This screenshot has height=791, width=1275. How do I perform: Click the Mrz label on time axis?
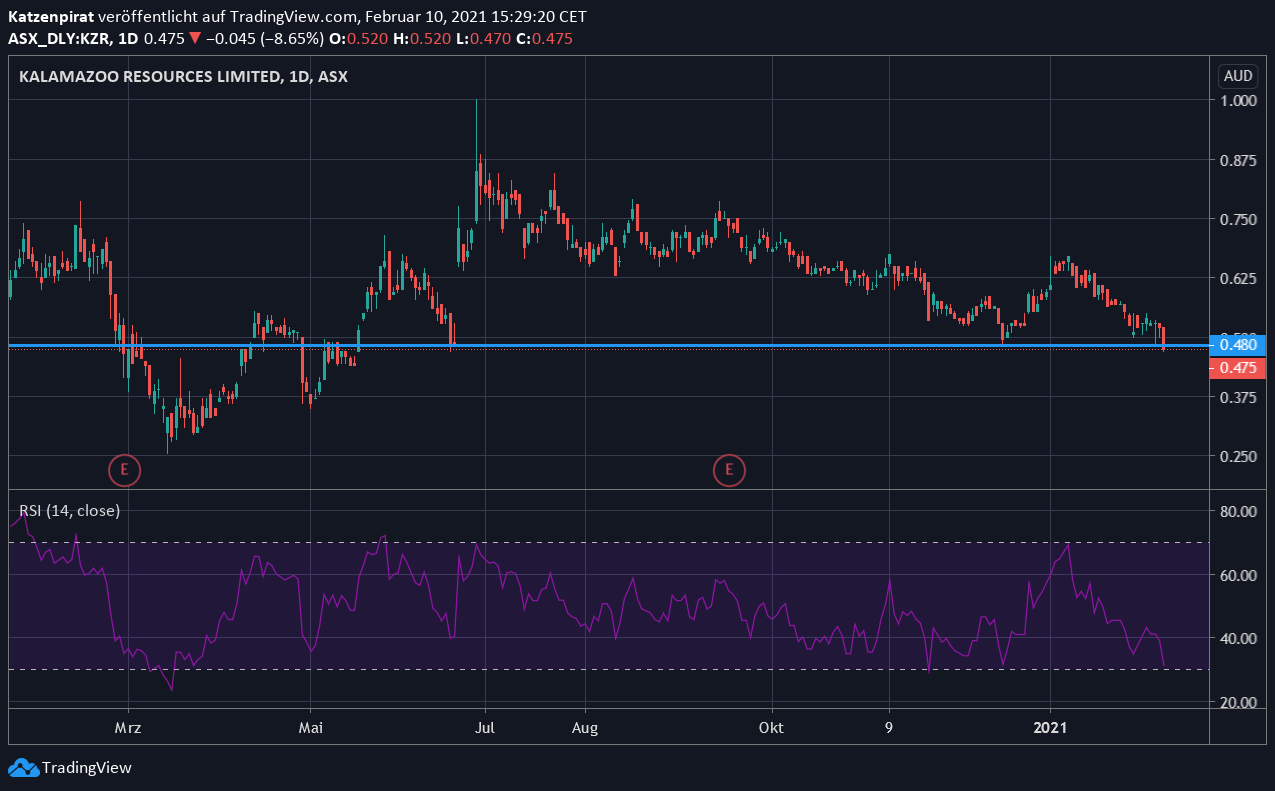(x=128, y=728)
